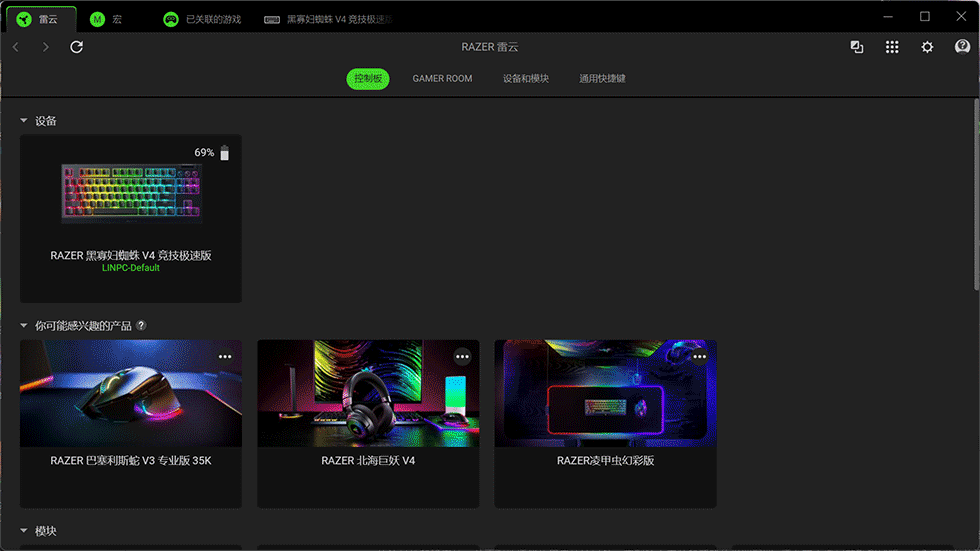Minimize the Razer Synapse window

click(888, 17)
